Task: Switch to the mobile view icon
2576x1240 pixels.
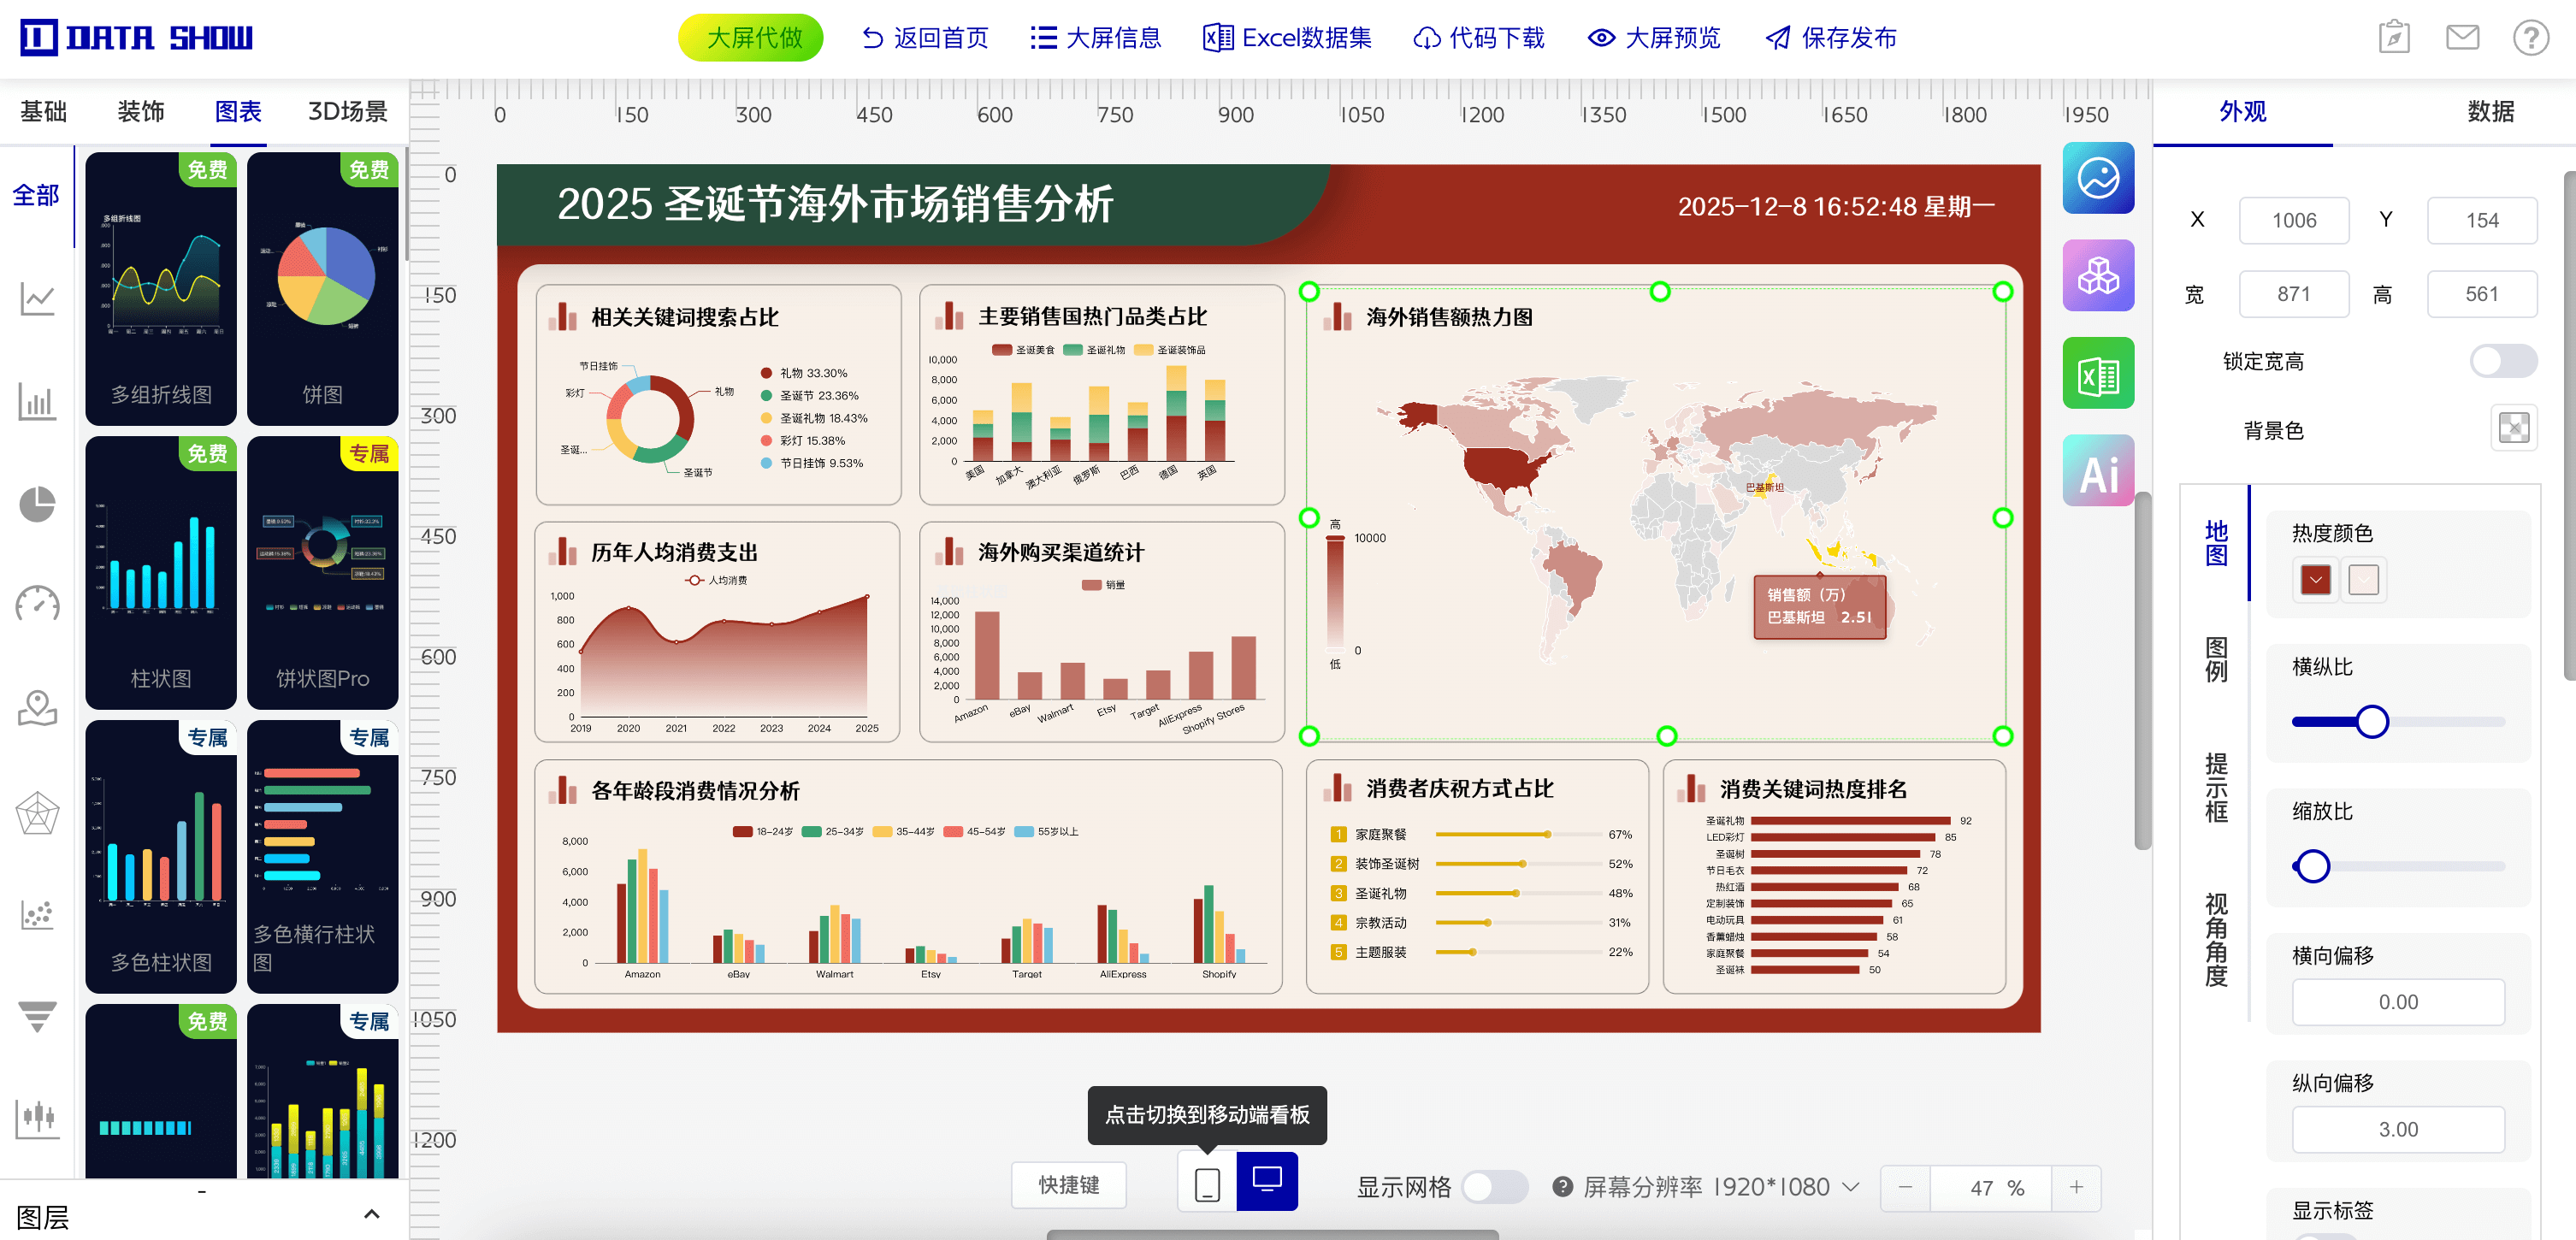Action: point(1207,1184)
